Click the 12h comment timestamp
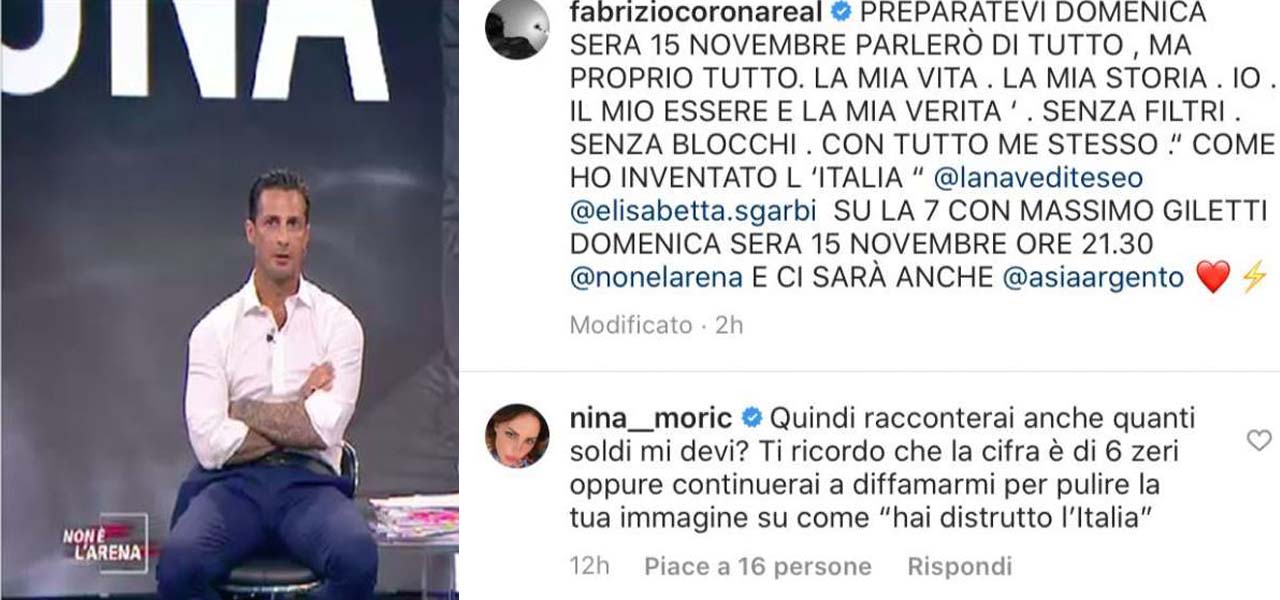 pyautogui.click(x=590, y=567)
